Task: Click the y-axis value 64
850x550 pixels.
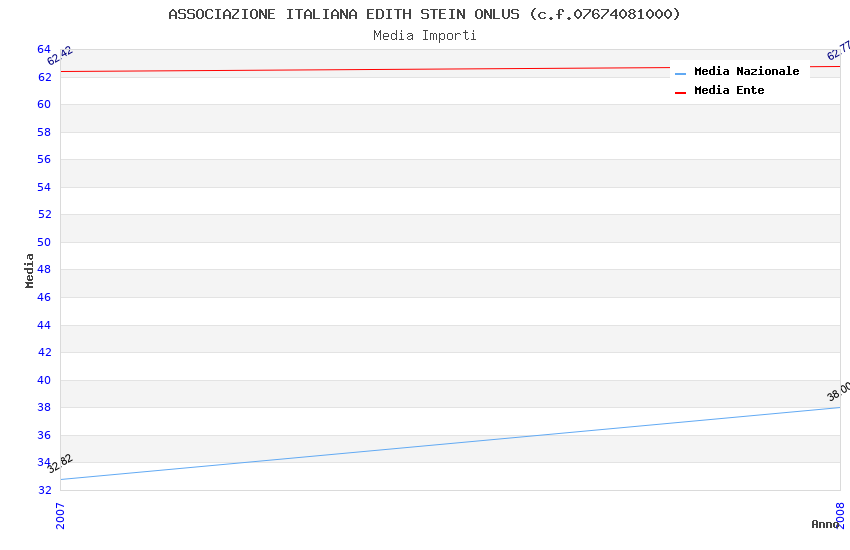Action: (x=44, y=49)
